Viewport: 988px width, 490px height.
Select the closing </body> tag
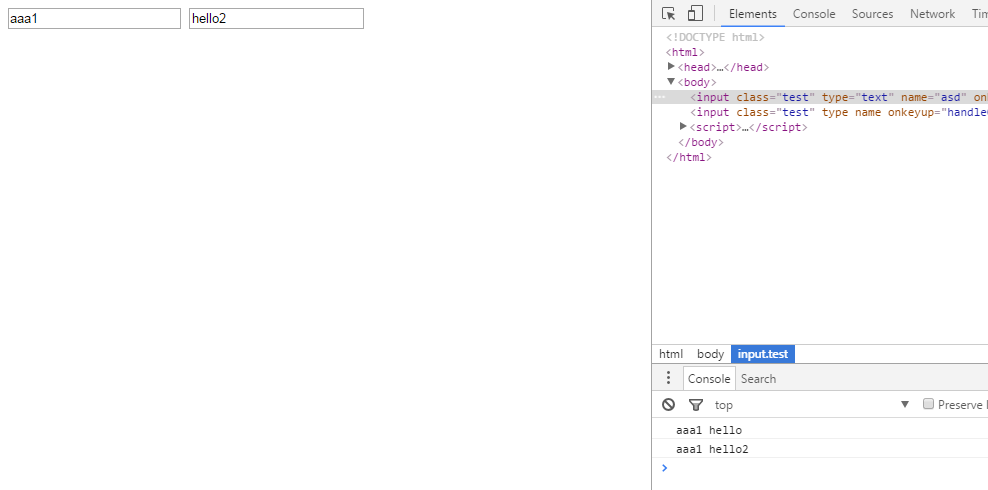coord(700,142)
